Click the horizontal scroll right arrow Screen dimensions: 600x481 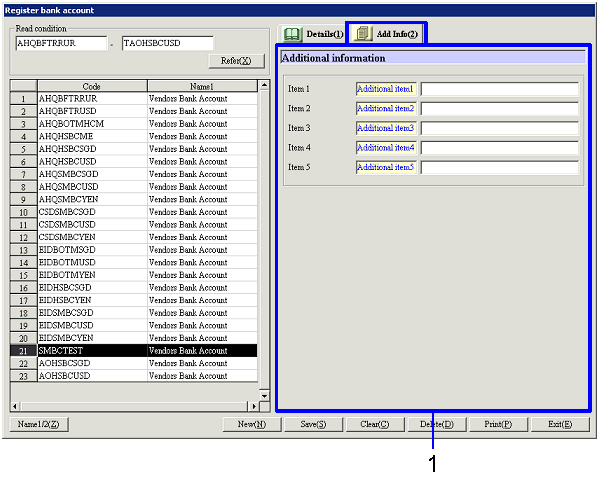253,406
